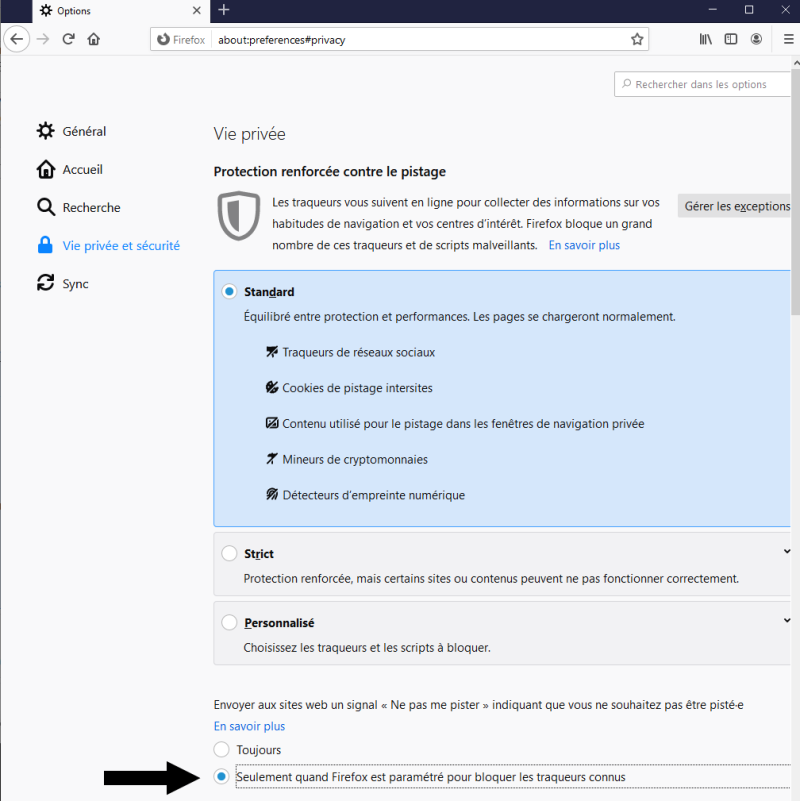Click the forward navigation arrow
800x801 pixels.
coord(43,39)
